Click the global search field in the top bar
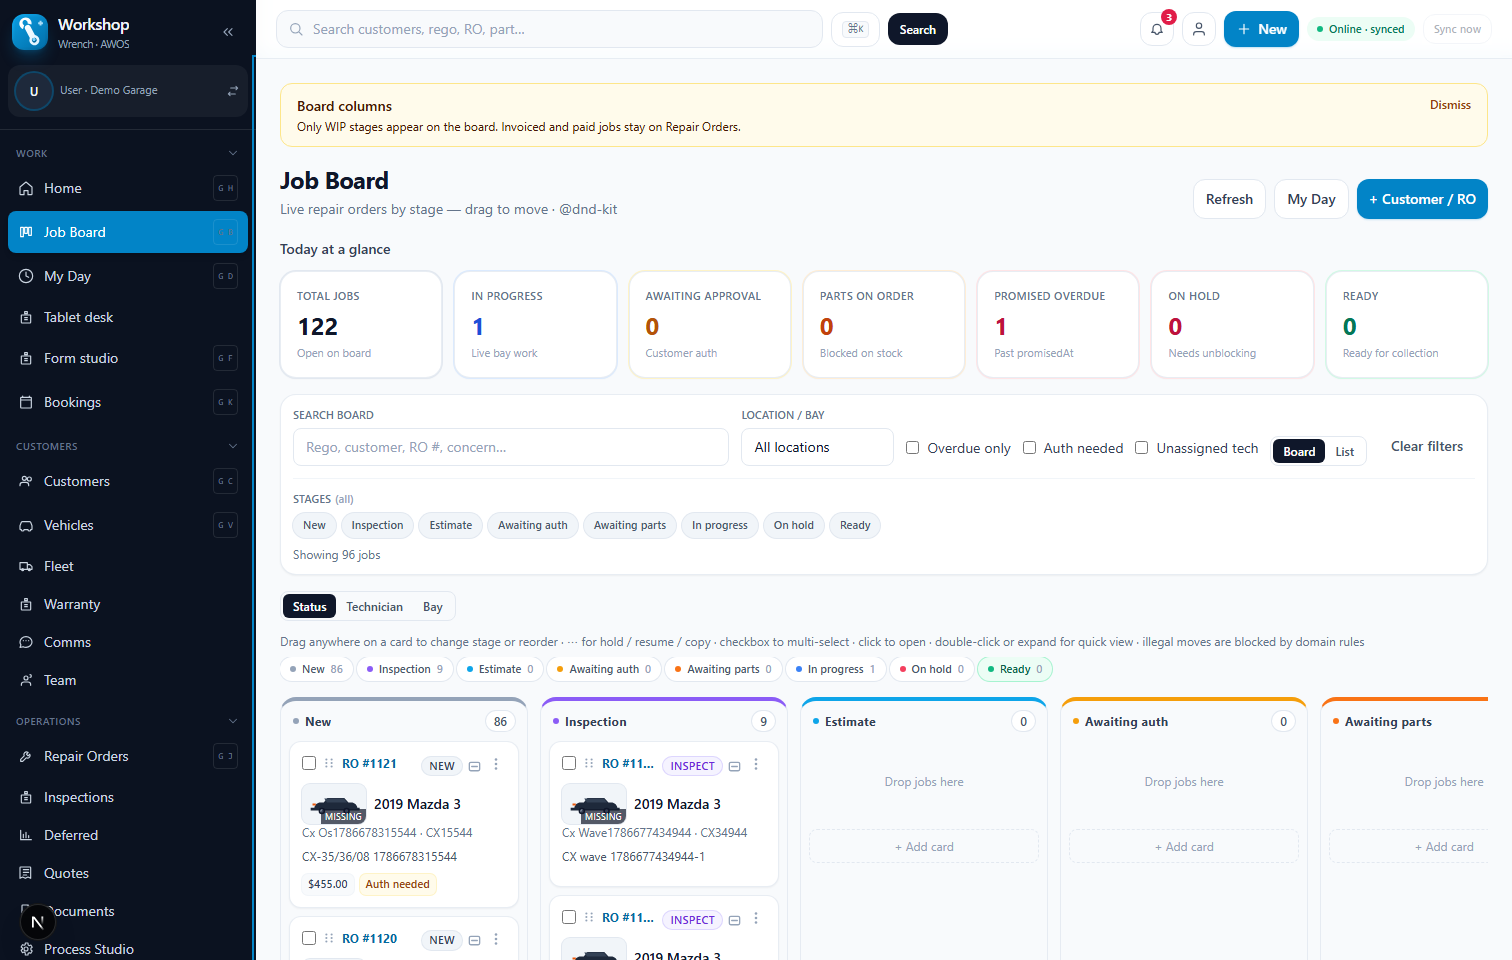The height and width of the screenshot is (960, 1512). click(x=549, y=29)
